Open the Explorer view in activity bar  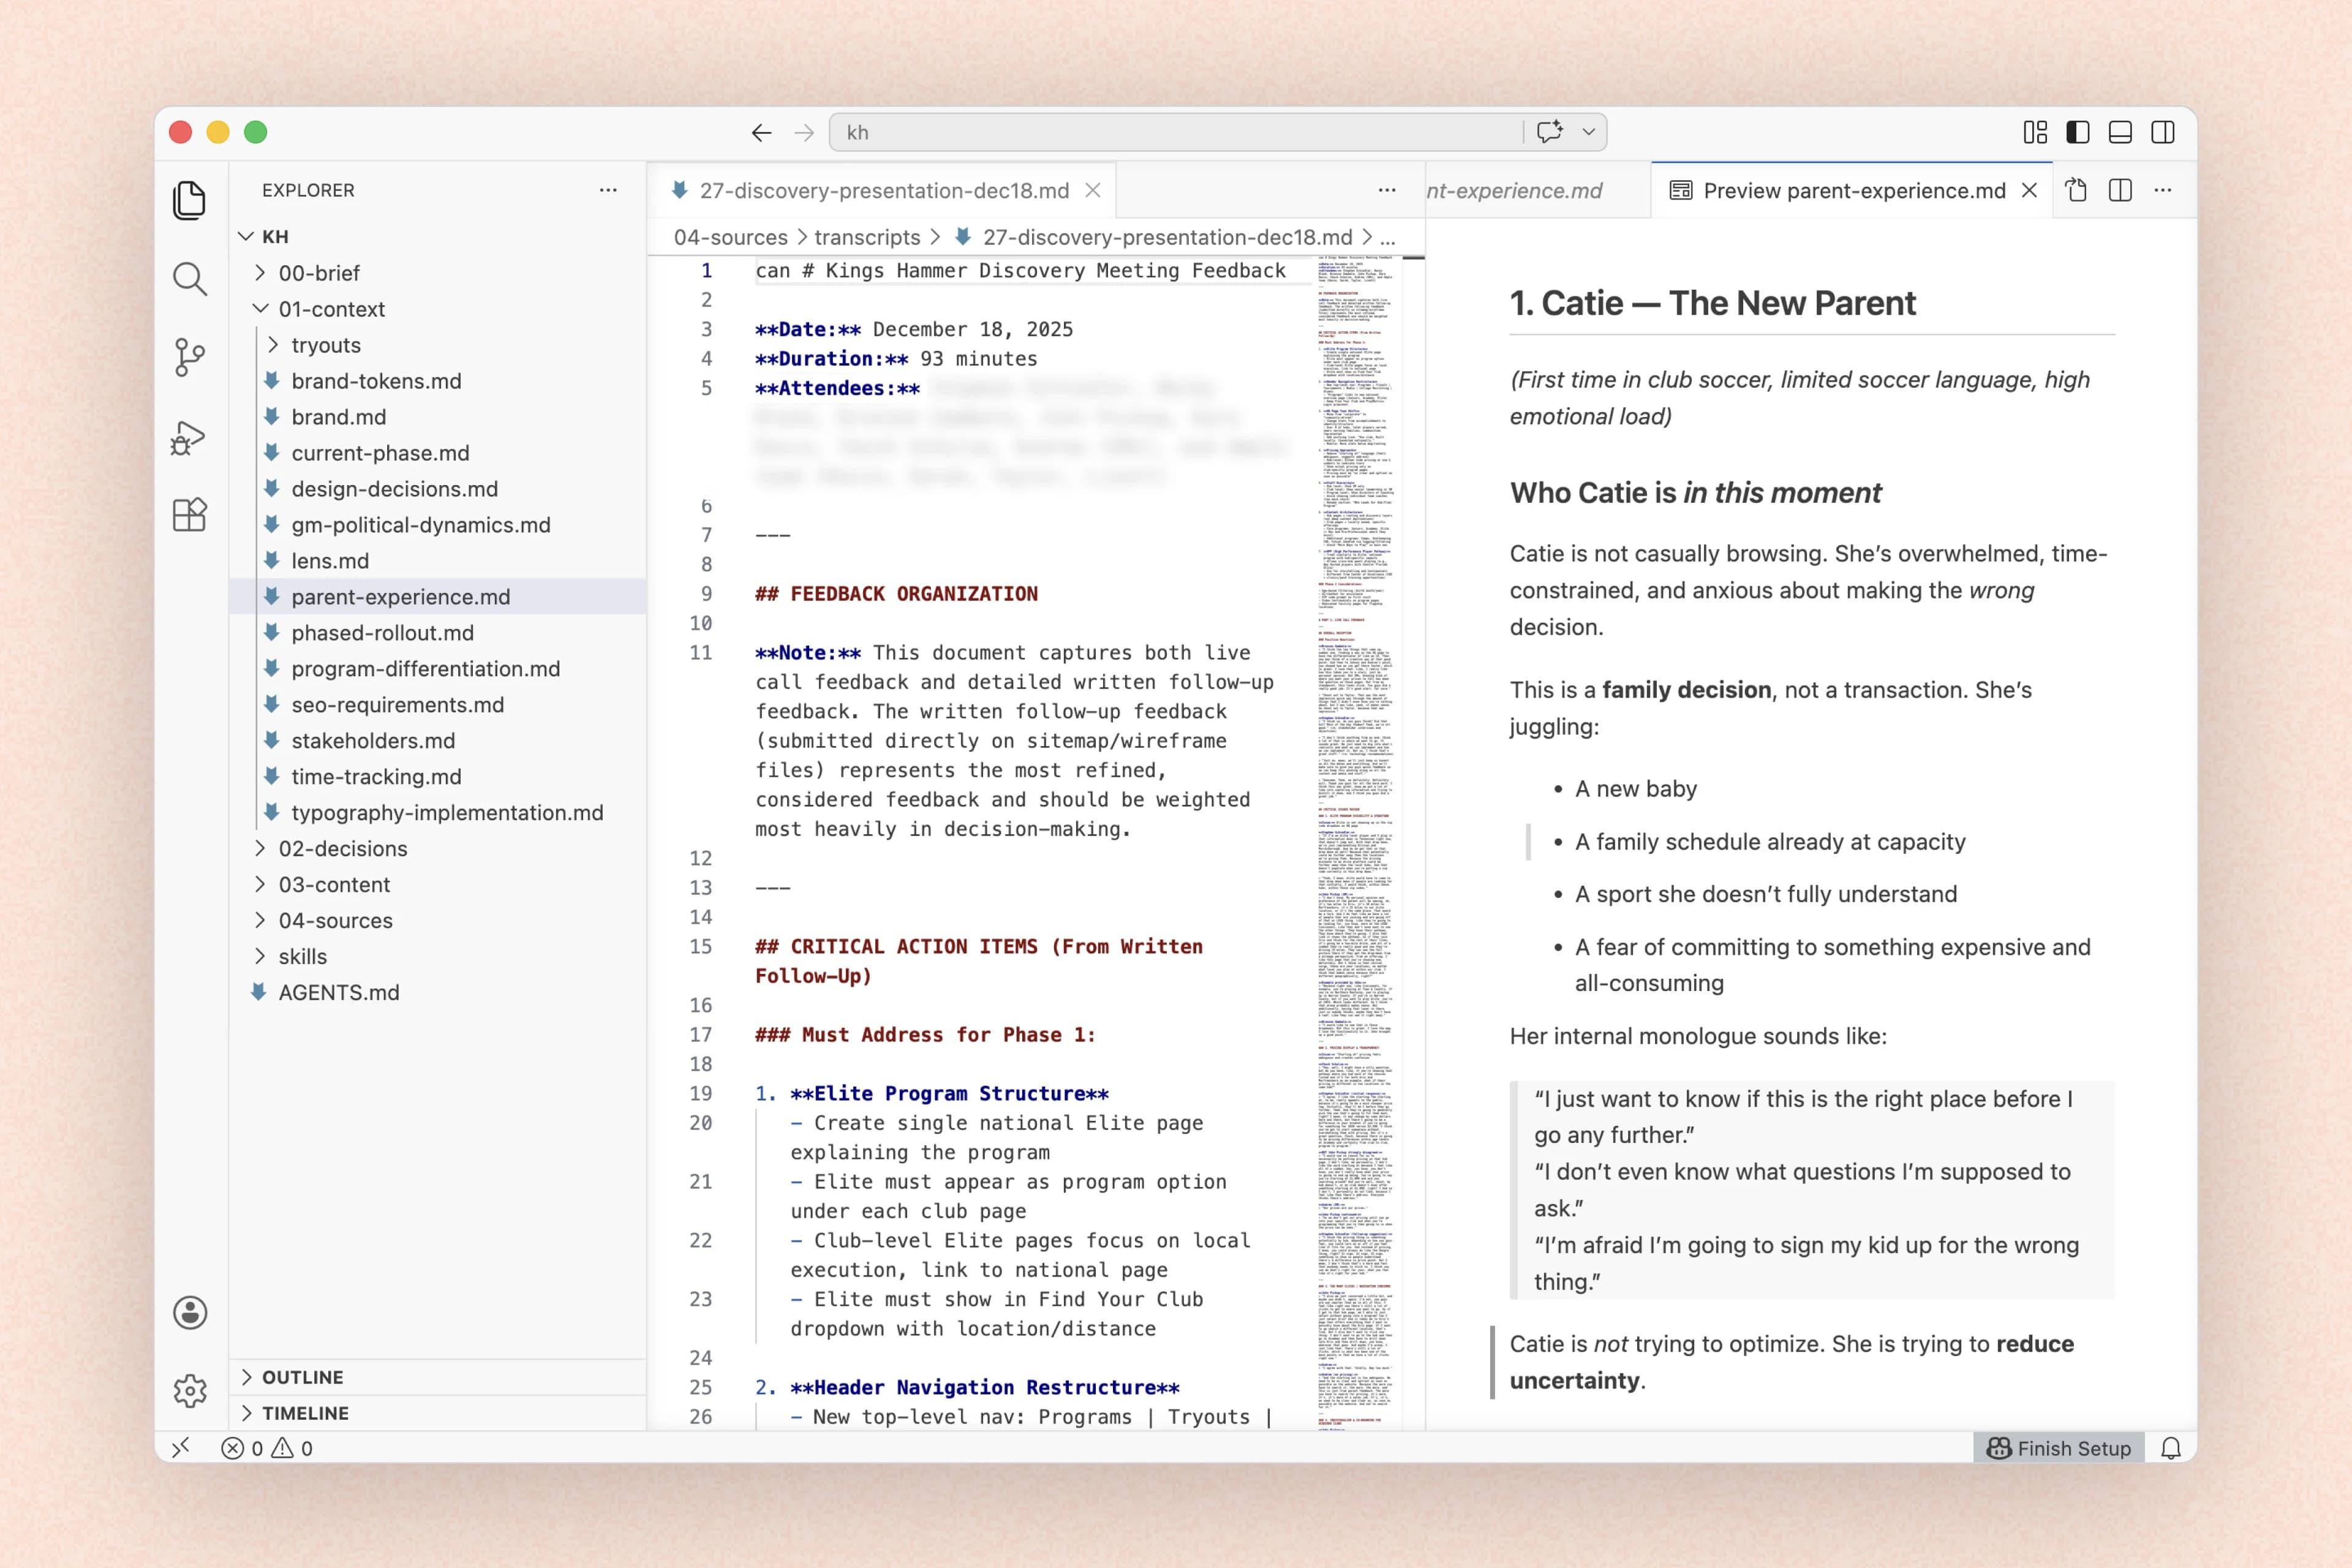(x=189, y=200)
